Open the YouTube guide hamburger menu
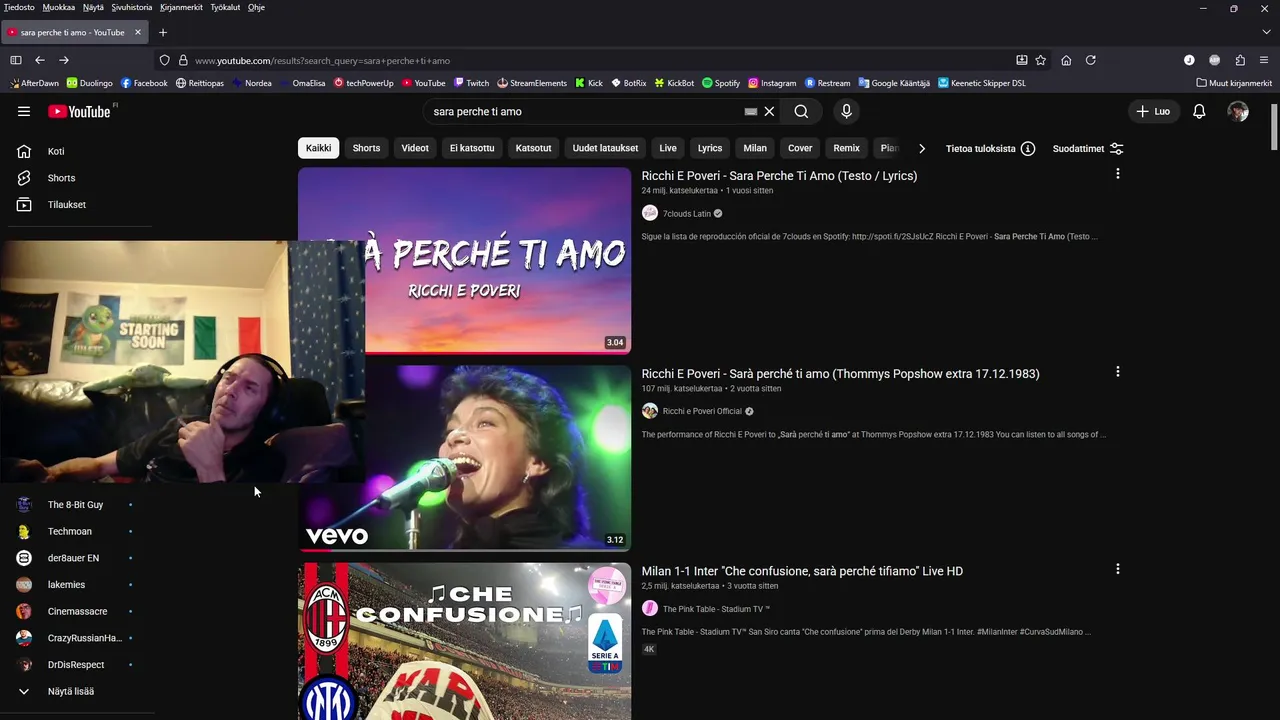This screenshot has width=1280, height=720. [x=24, y=112]
